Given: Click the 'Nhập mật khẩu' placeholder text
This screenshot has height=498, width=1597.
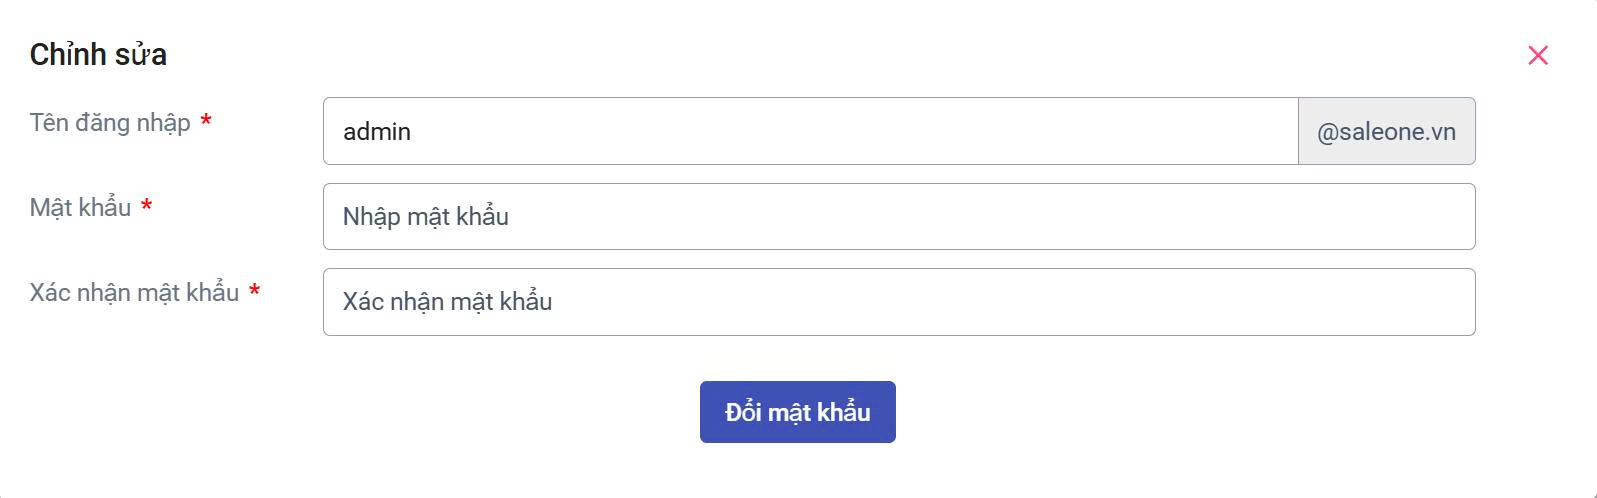Looking at the screenshot, I should [x=426, y=217].
